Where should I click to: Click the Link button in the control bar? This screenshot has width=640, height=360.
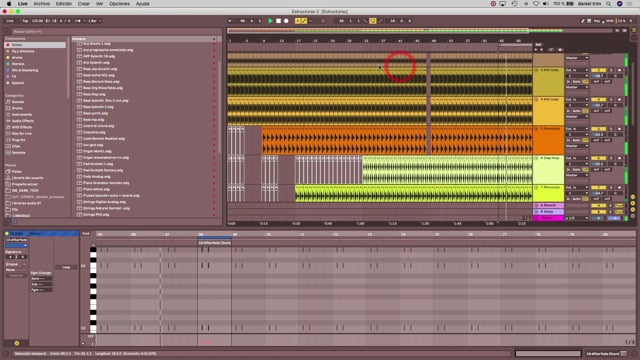point(10,21)
